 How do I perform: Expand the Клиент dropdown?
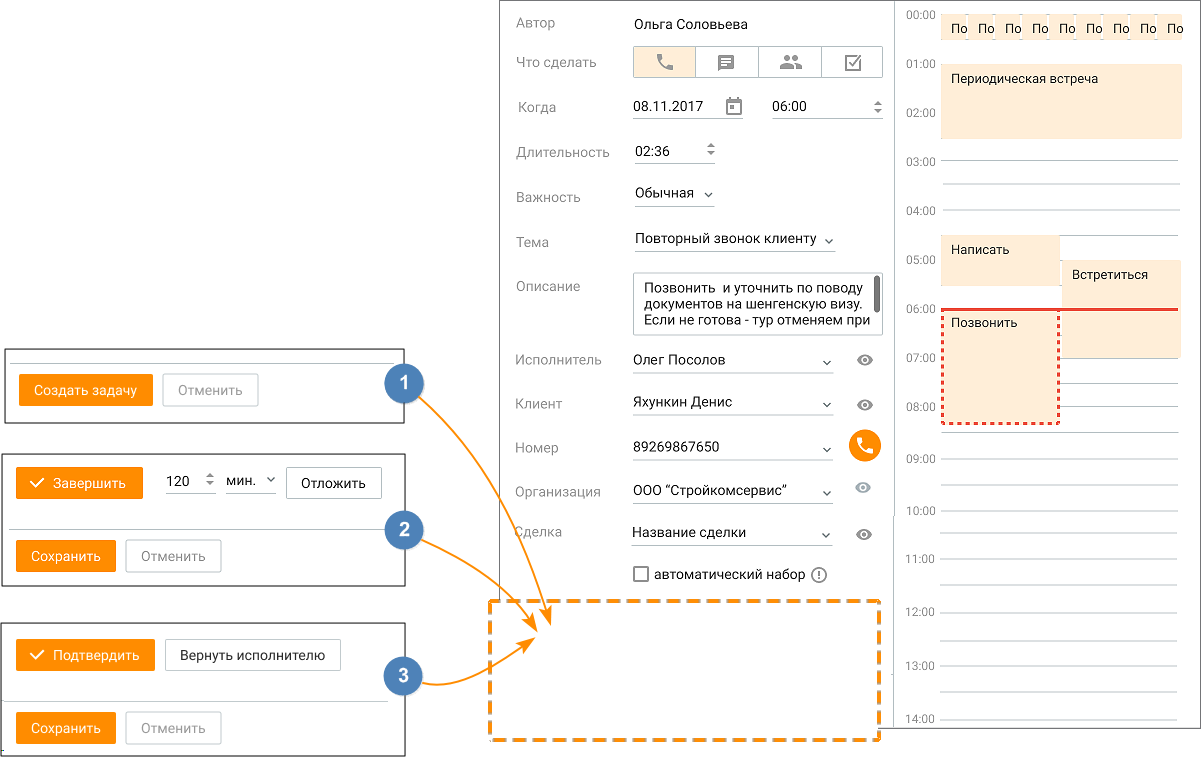pos(827,405)
